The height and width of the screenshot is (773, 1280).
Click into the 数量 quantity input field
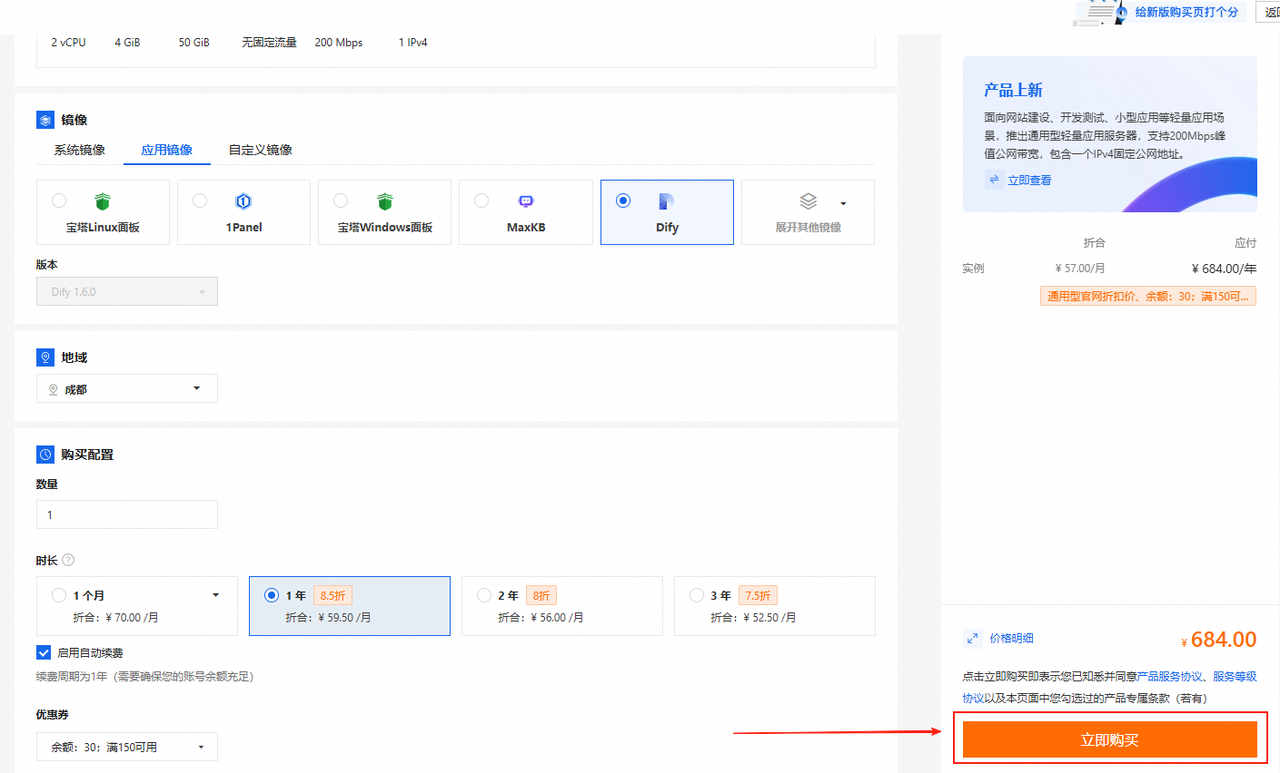[x=127, y=515]
